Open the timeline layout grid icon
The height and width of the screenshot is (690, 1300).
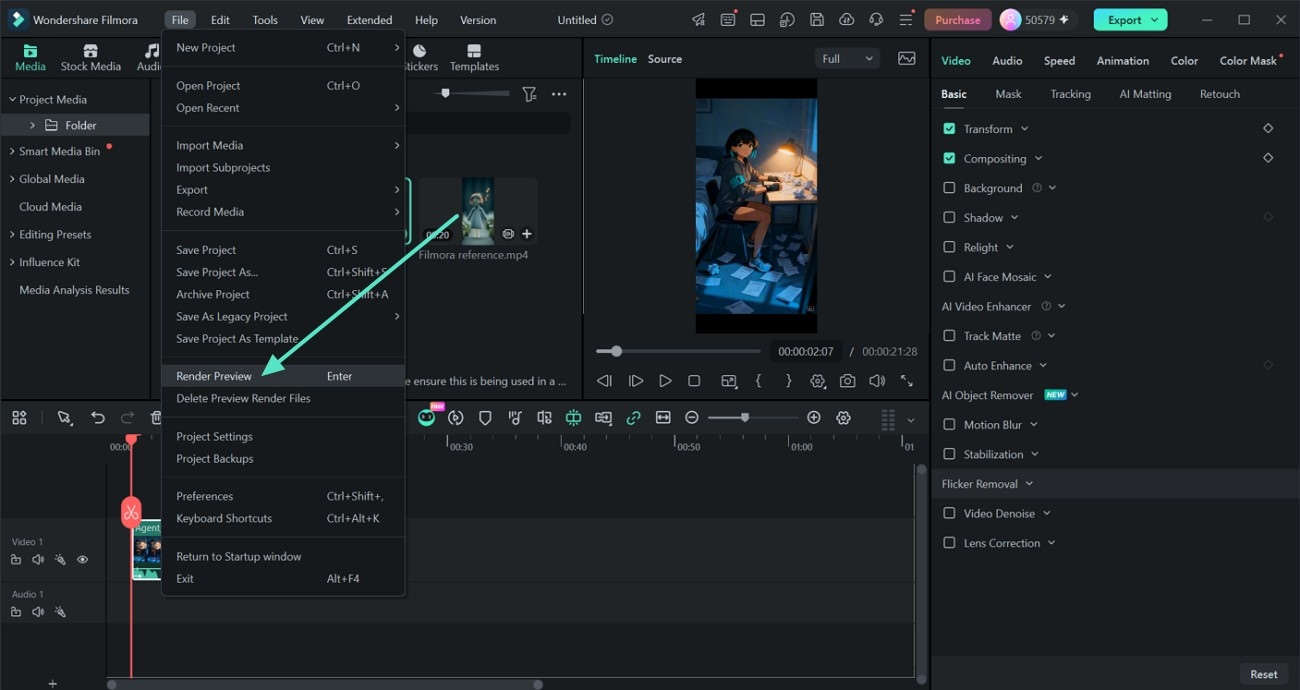(19, 418)
